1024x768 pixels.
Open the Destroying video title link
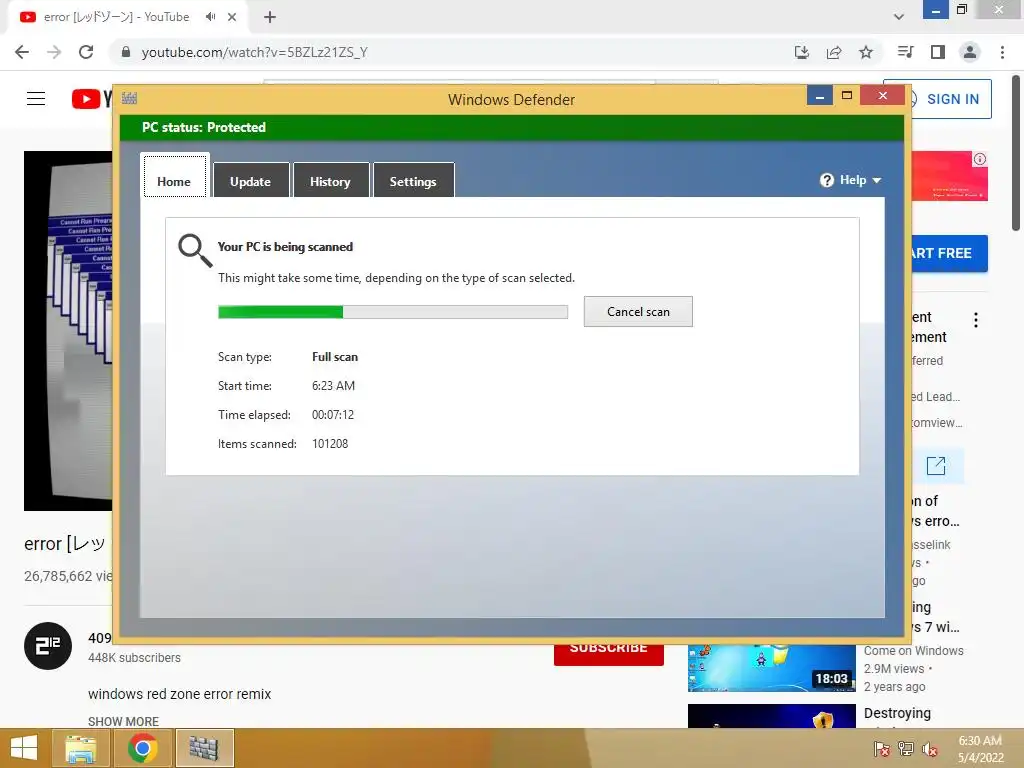(897, 713)
